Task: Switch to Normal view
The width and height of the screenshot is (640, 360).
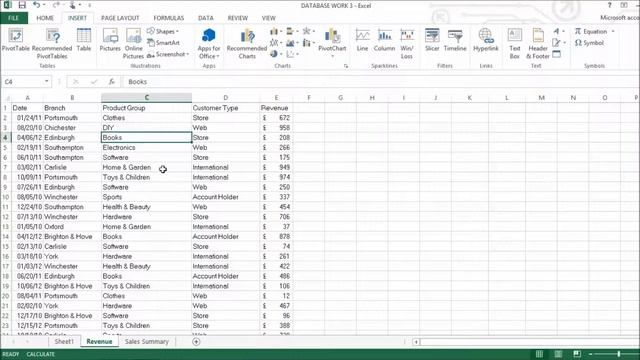Action: [x=539, y=354]
